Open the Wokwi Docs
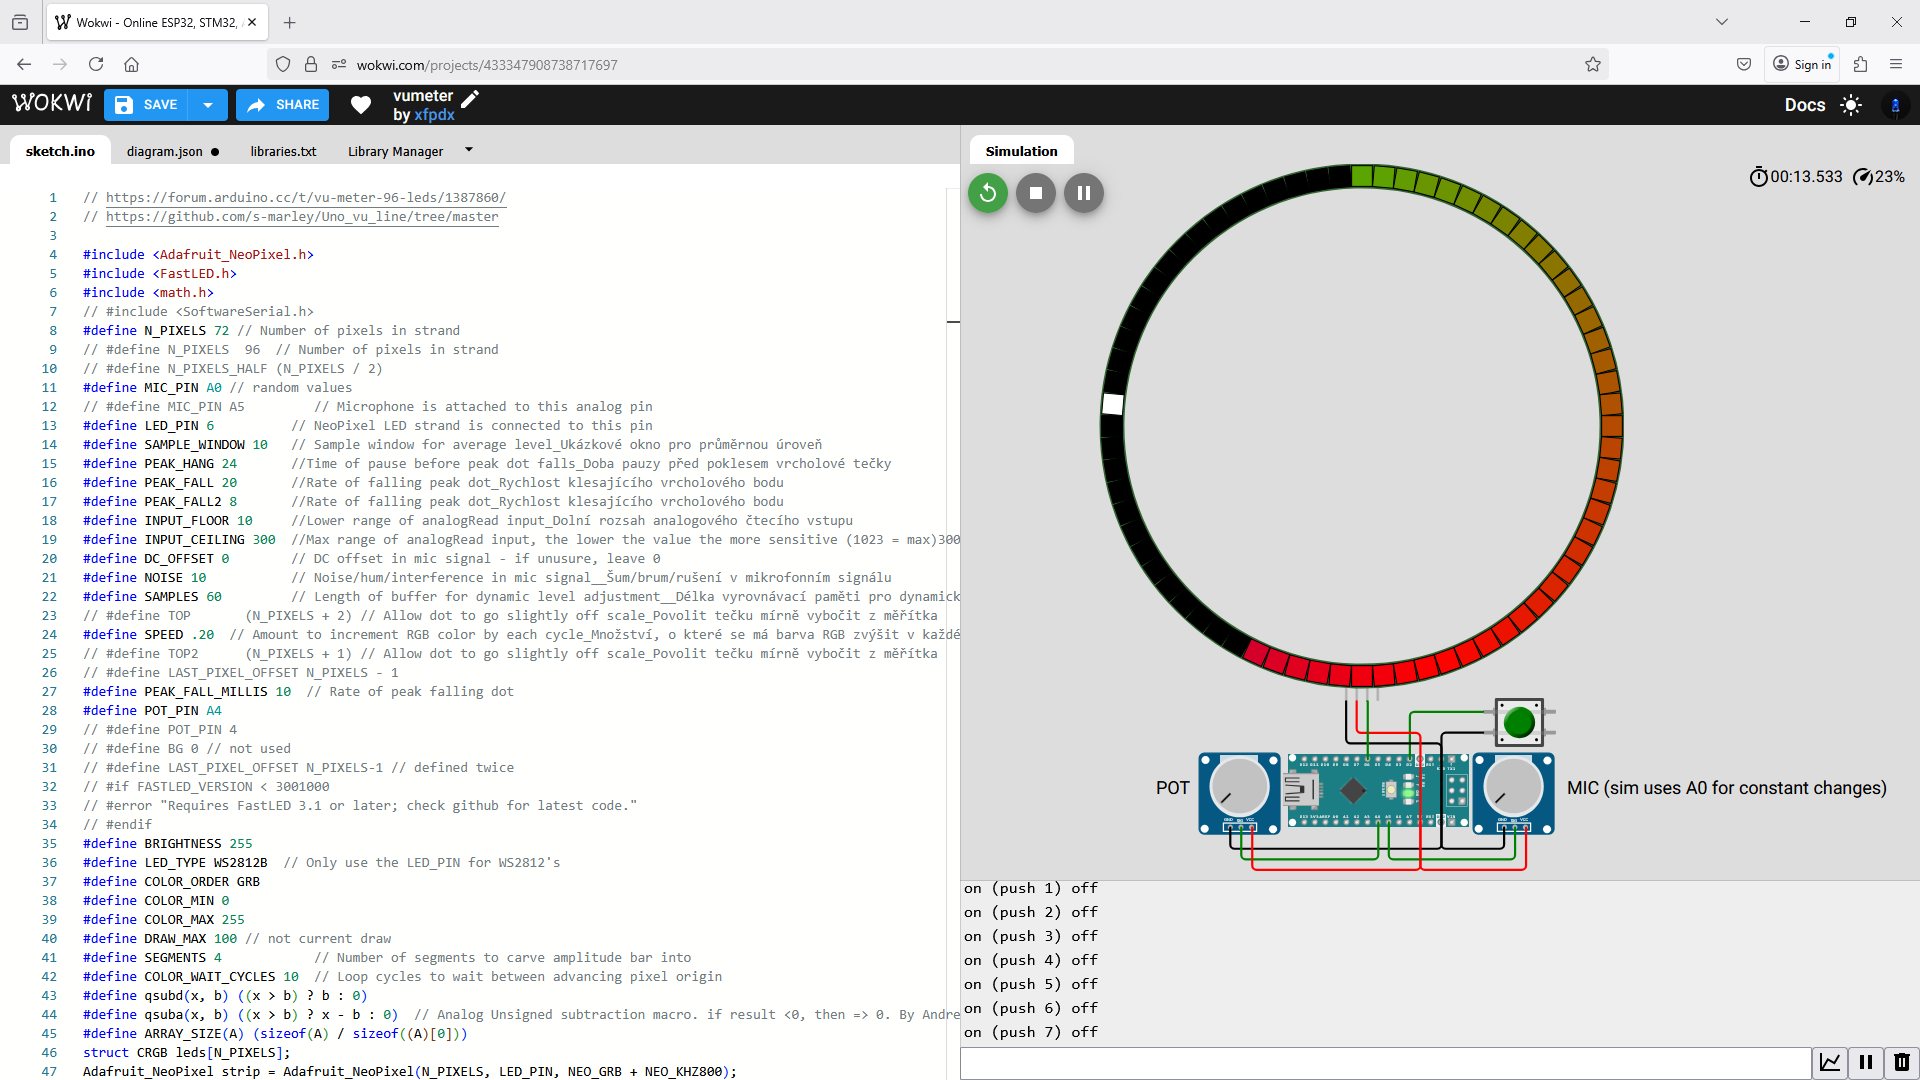Screen dimensions: 1920x1080 pyautogui.click(x=1805, y=104)
